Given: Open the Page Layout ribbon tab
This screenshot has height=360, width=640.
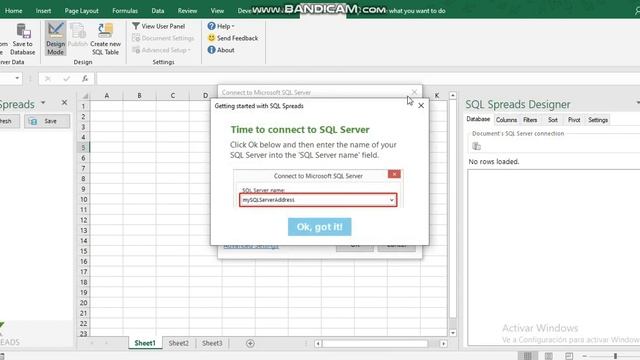Looking at the screenshot, I should click(x=82, y=11).
